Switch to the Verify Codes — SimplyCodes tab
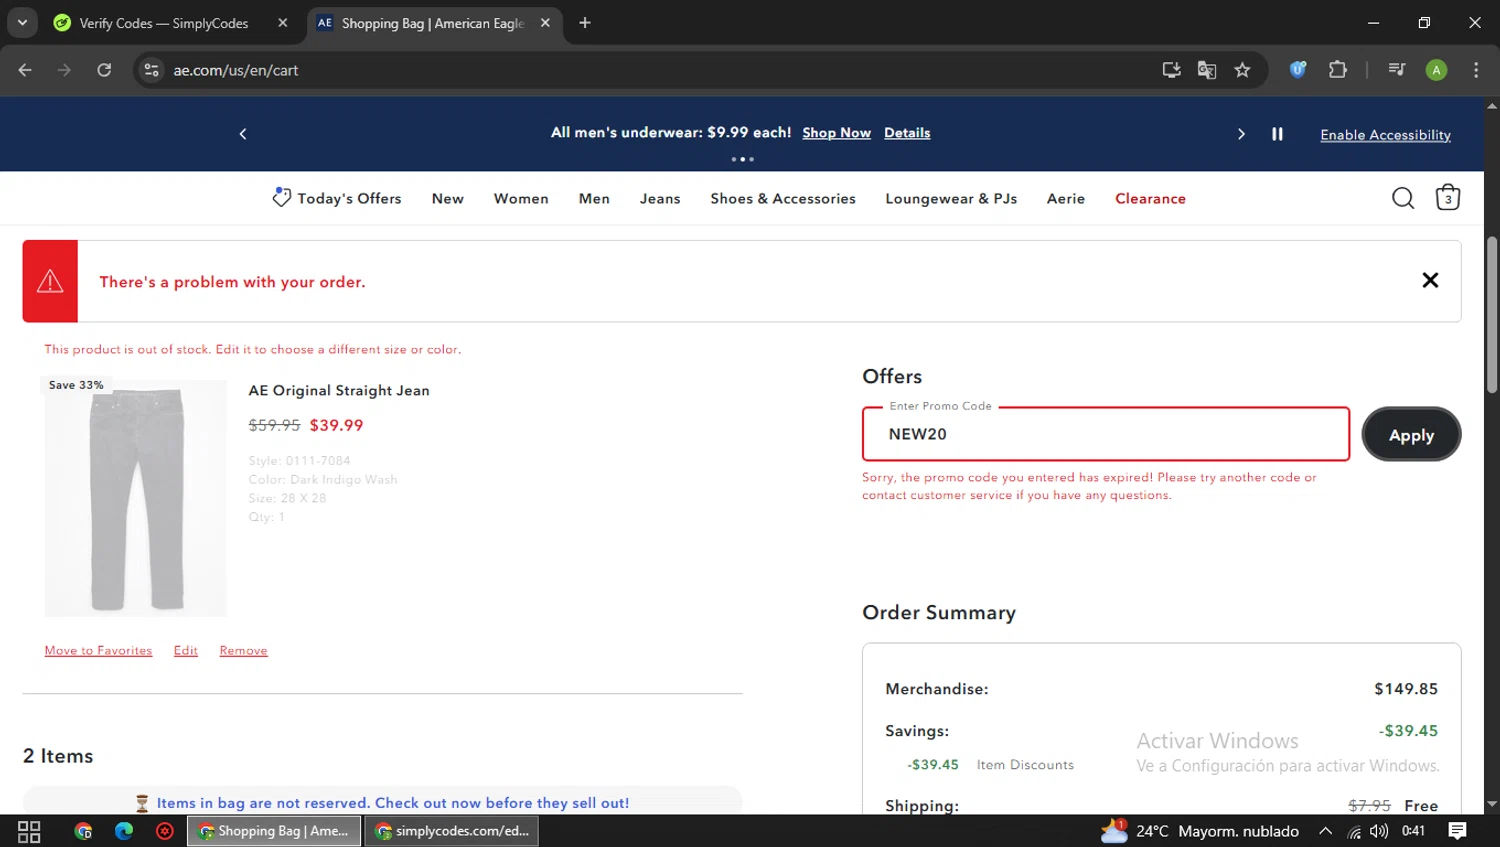 coord(164,23)
